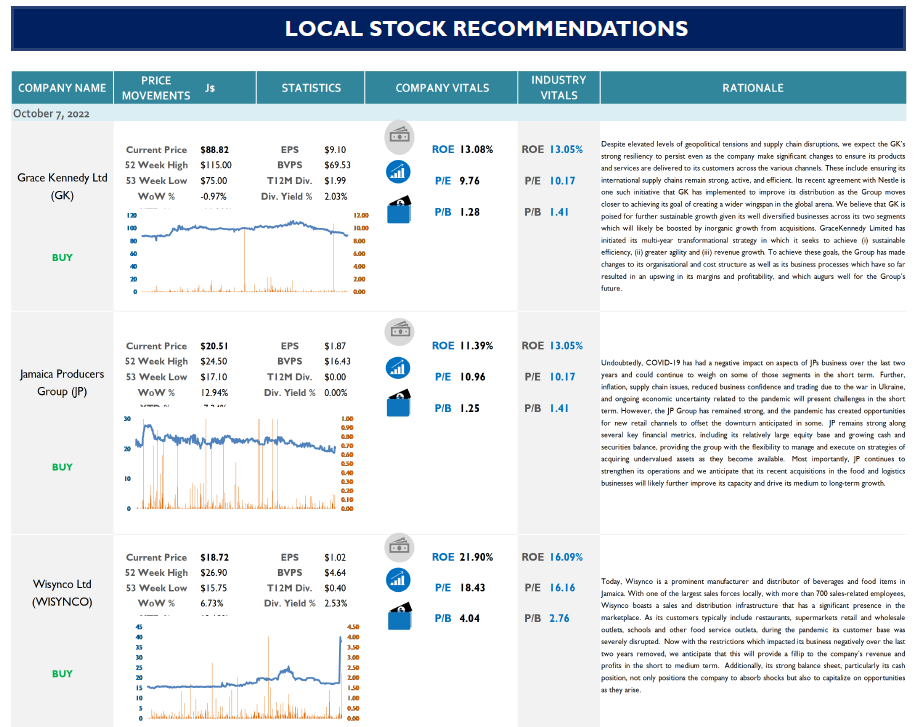Image resolution: width=922 pixels, height=727 pixels.
Task: Click industry P/E 16.16 in Wisynco row
Action: (562, 587)
